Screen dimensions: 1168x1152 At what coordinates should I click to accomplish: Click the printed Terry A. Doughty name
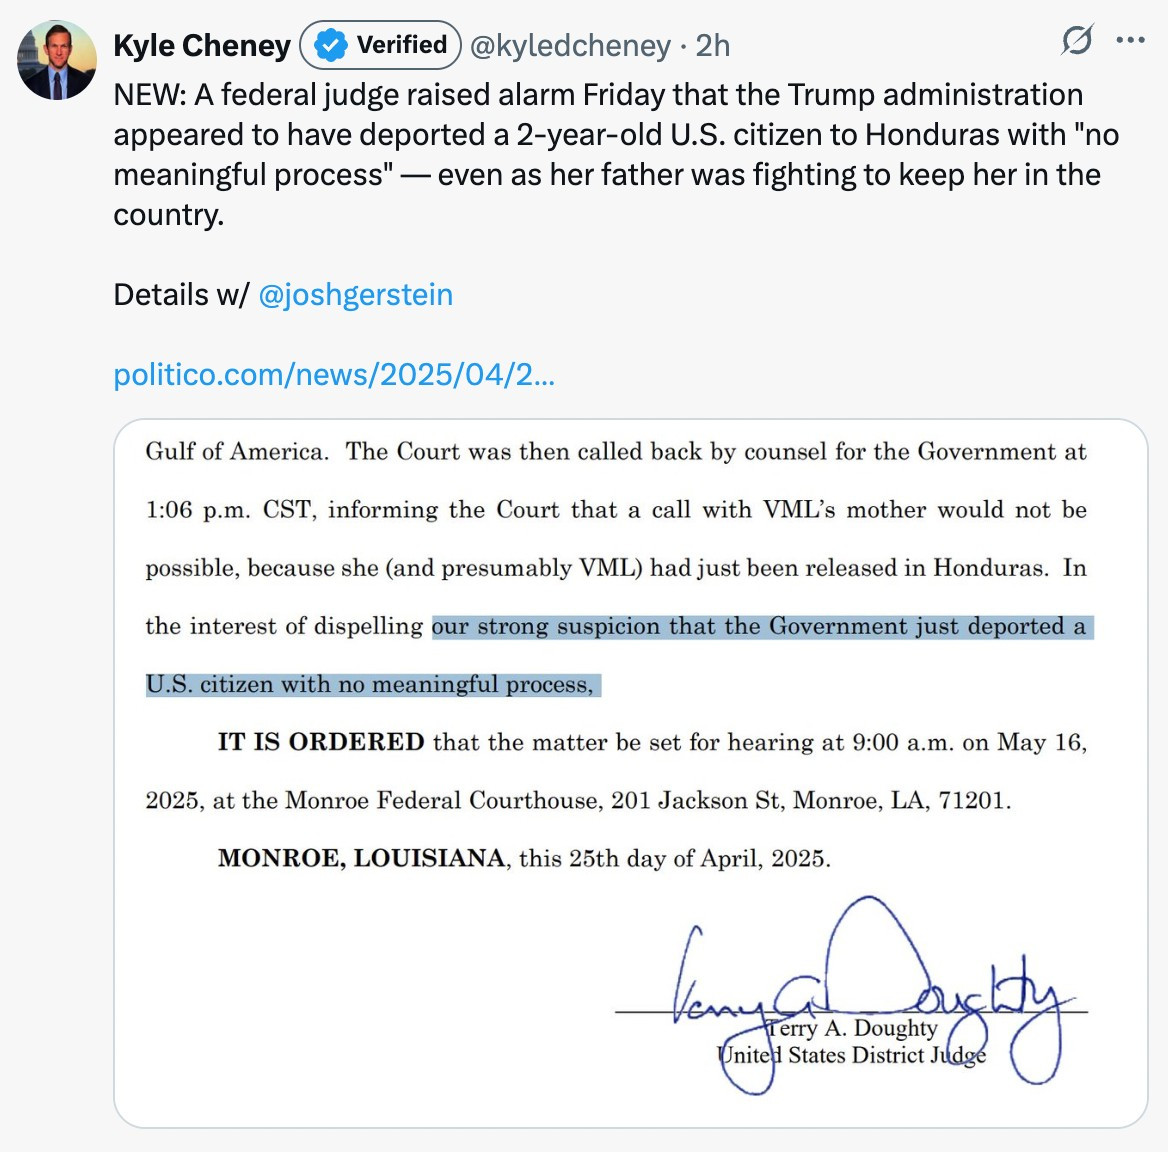(x=852, y=1028)
